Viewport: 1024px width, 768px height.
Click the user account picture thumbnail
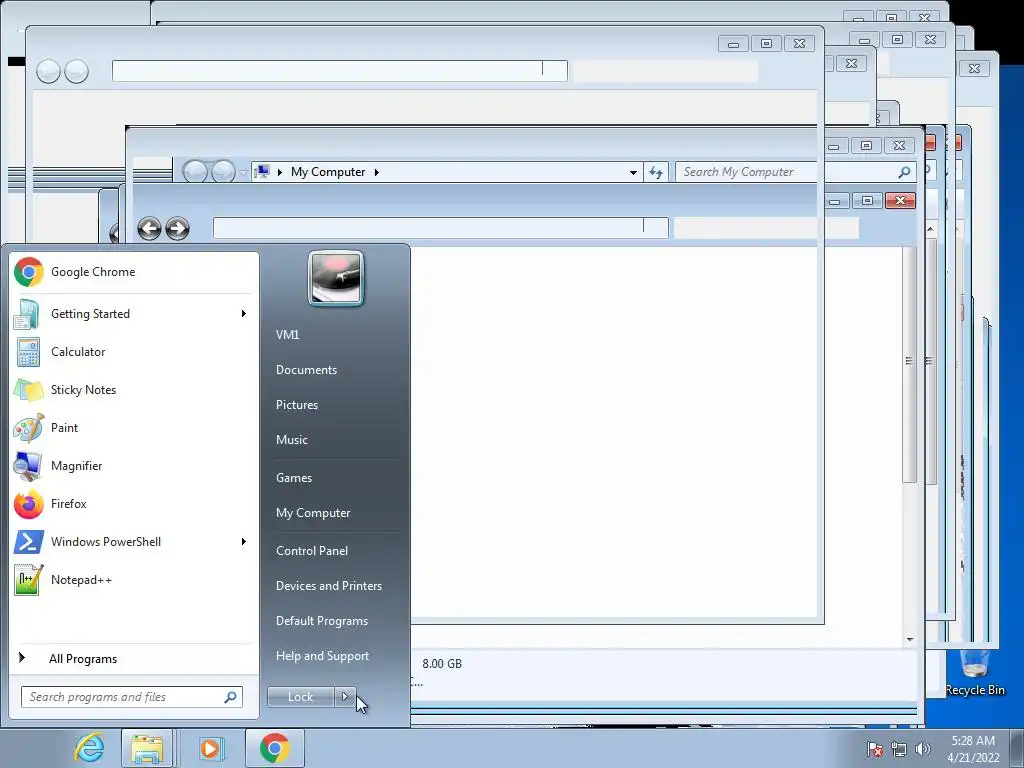pos(336,278)
